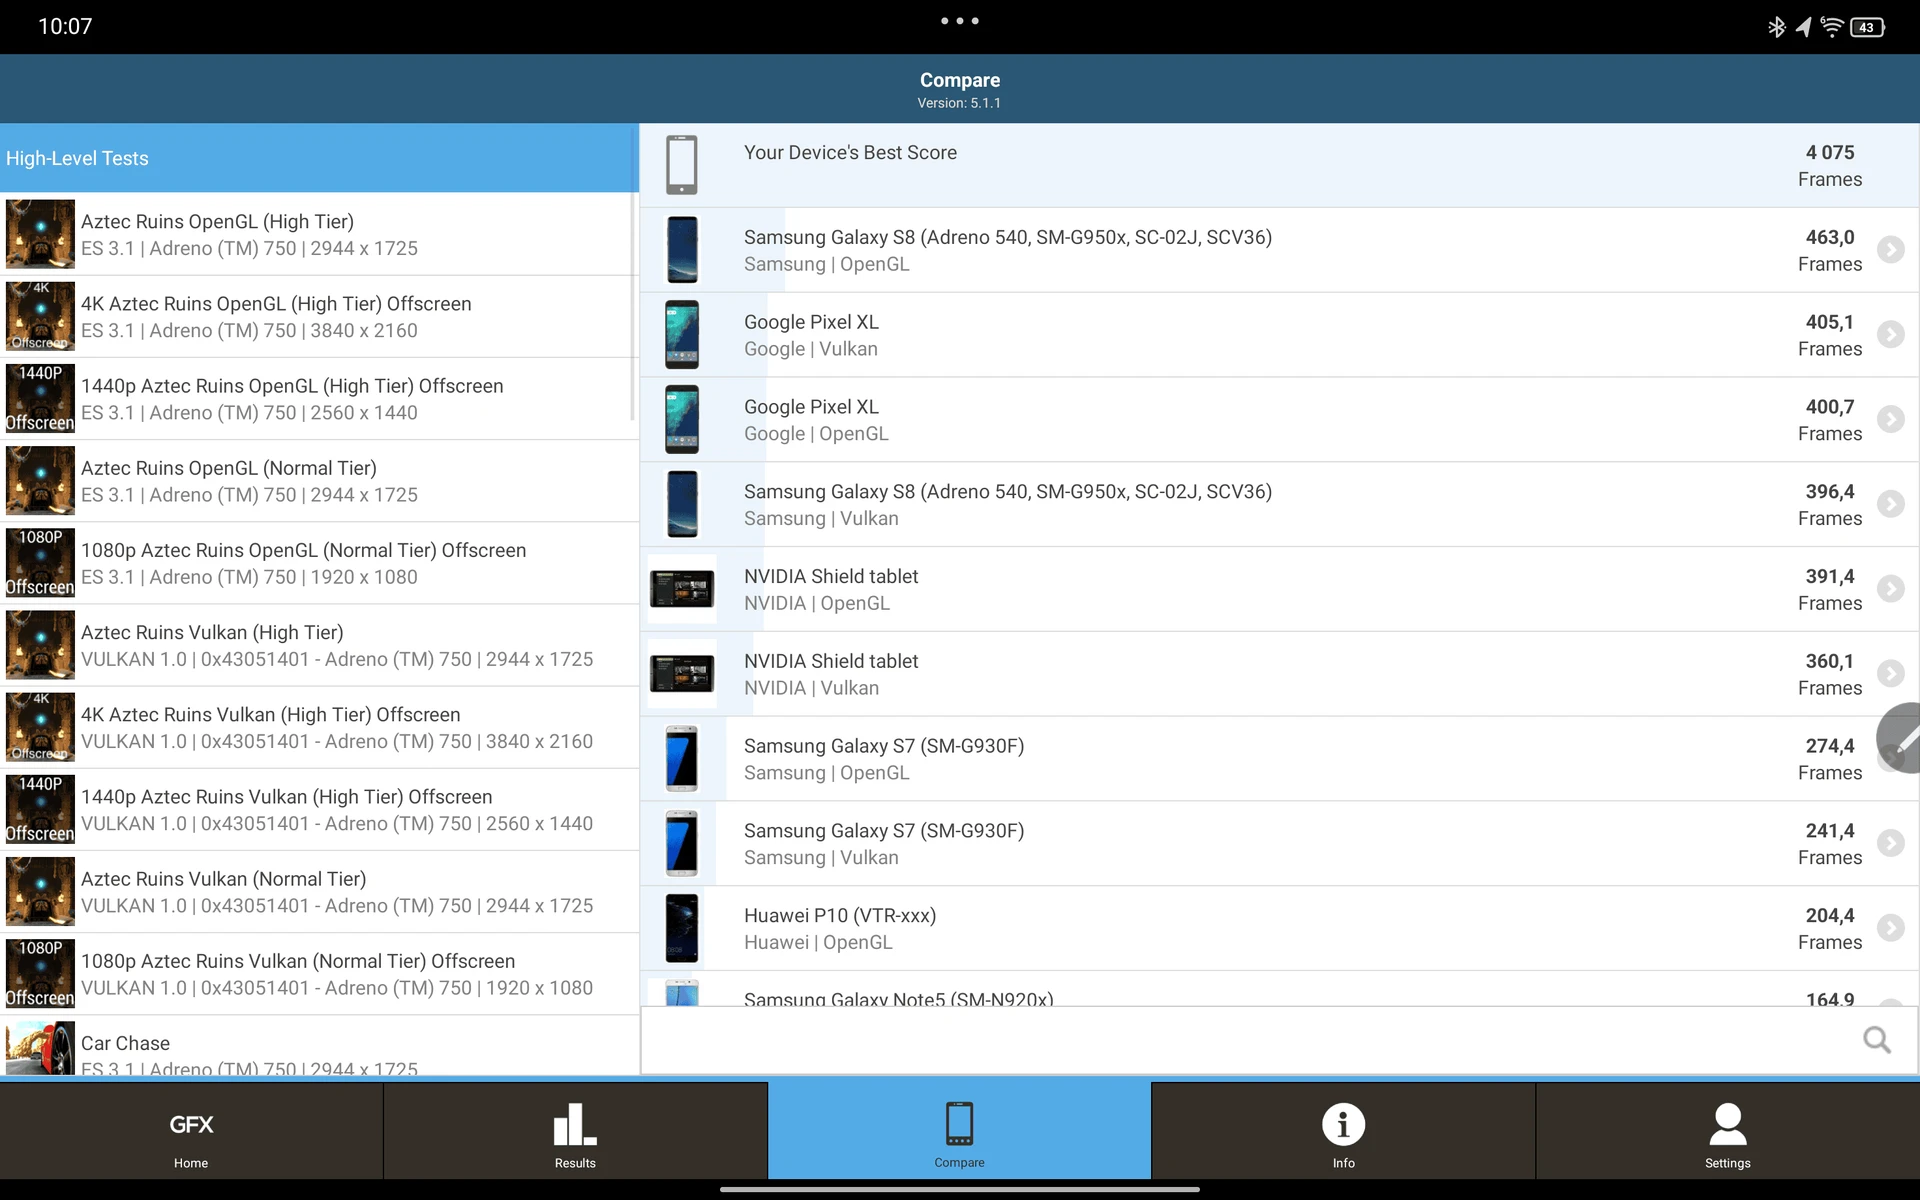Click Google Pixel XL OpenGL device image

(682, 419)
